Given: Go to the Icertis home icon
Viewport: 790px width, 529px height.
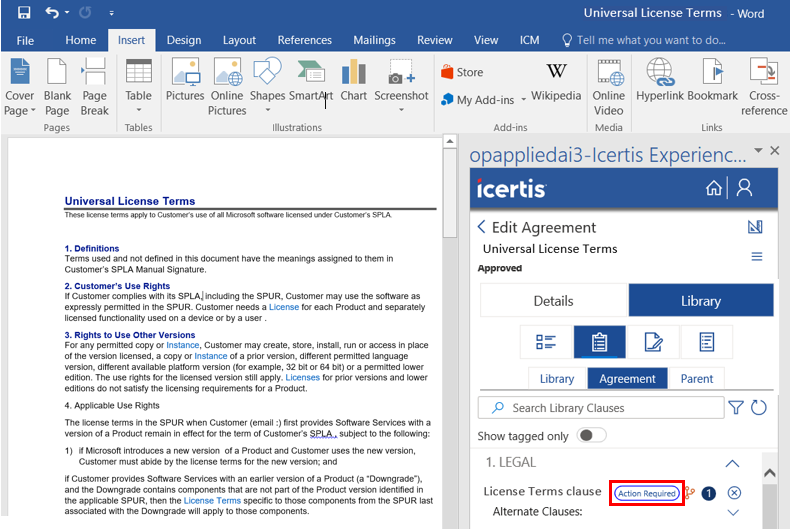Looking at the screenshot, I should point(713,188).
